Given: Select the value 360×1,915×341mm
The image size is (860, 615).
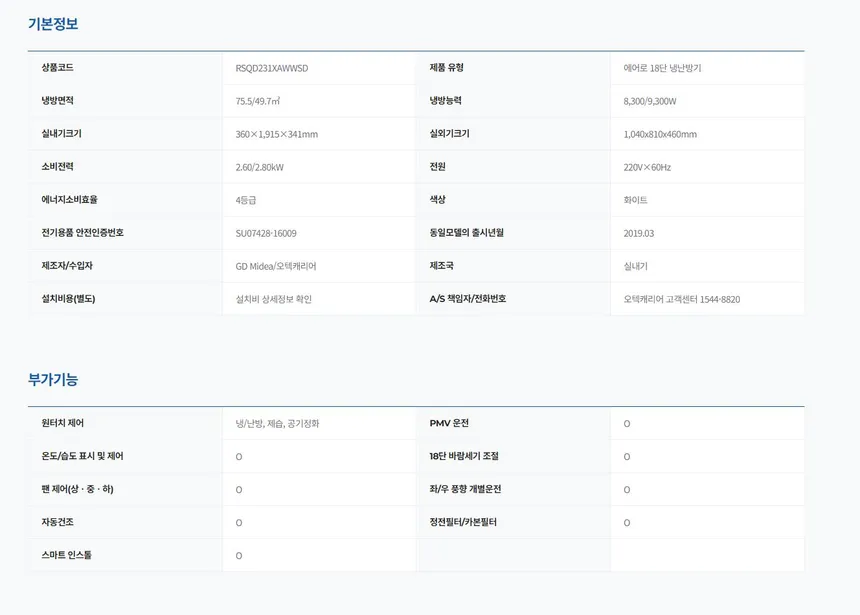Looking at the screenshot, I should tap(276, 134).
